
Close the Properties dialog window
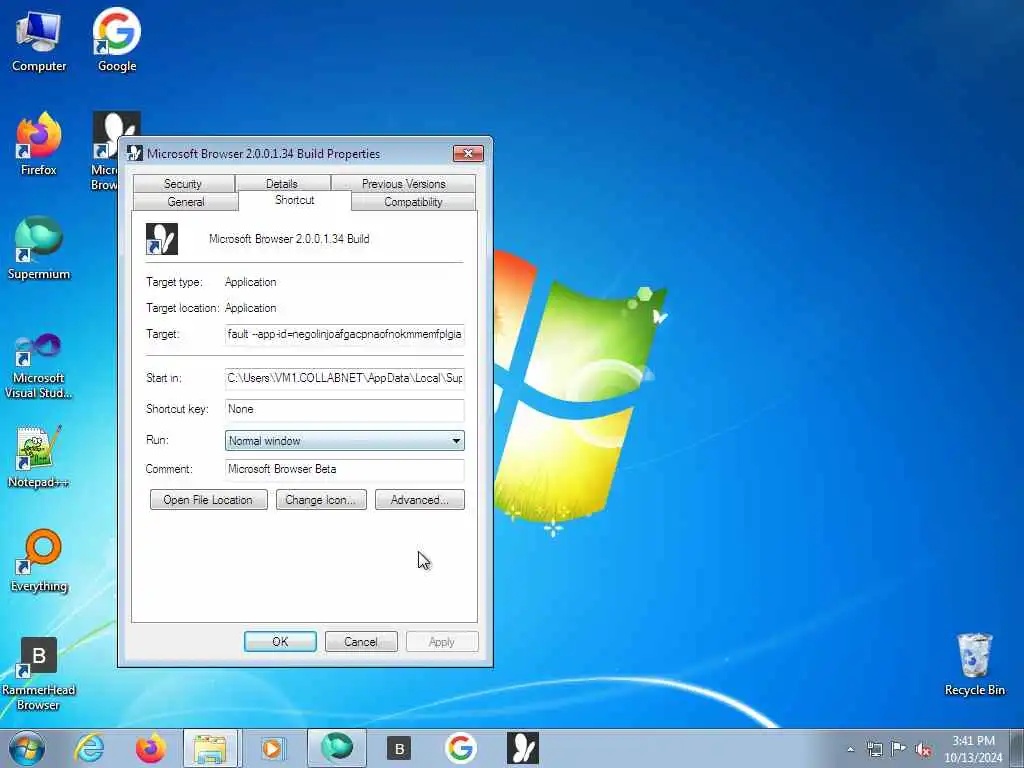(x=468, y=153)
